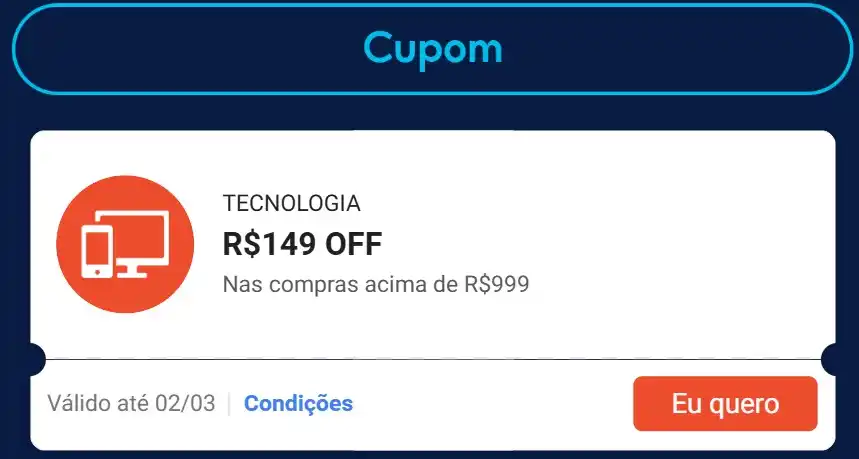Click the Nas compras acima de R$999 text
Viewport: 859px width, 459px height.
click(376, 285)
